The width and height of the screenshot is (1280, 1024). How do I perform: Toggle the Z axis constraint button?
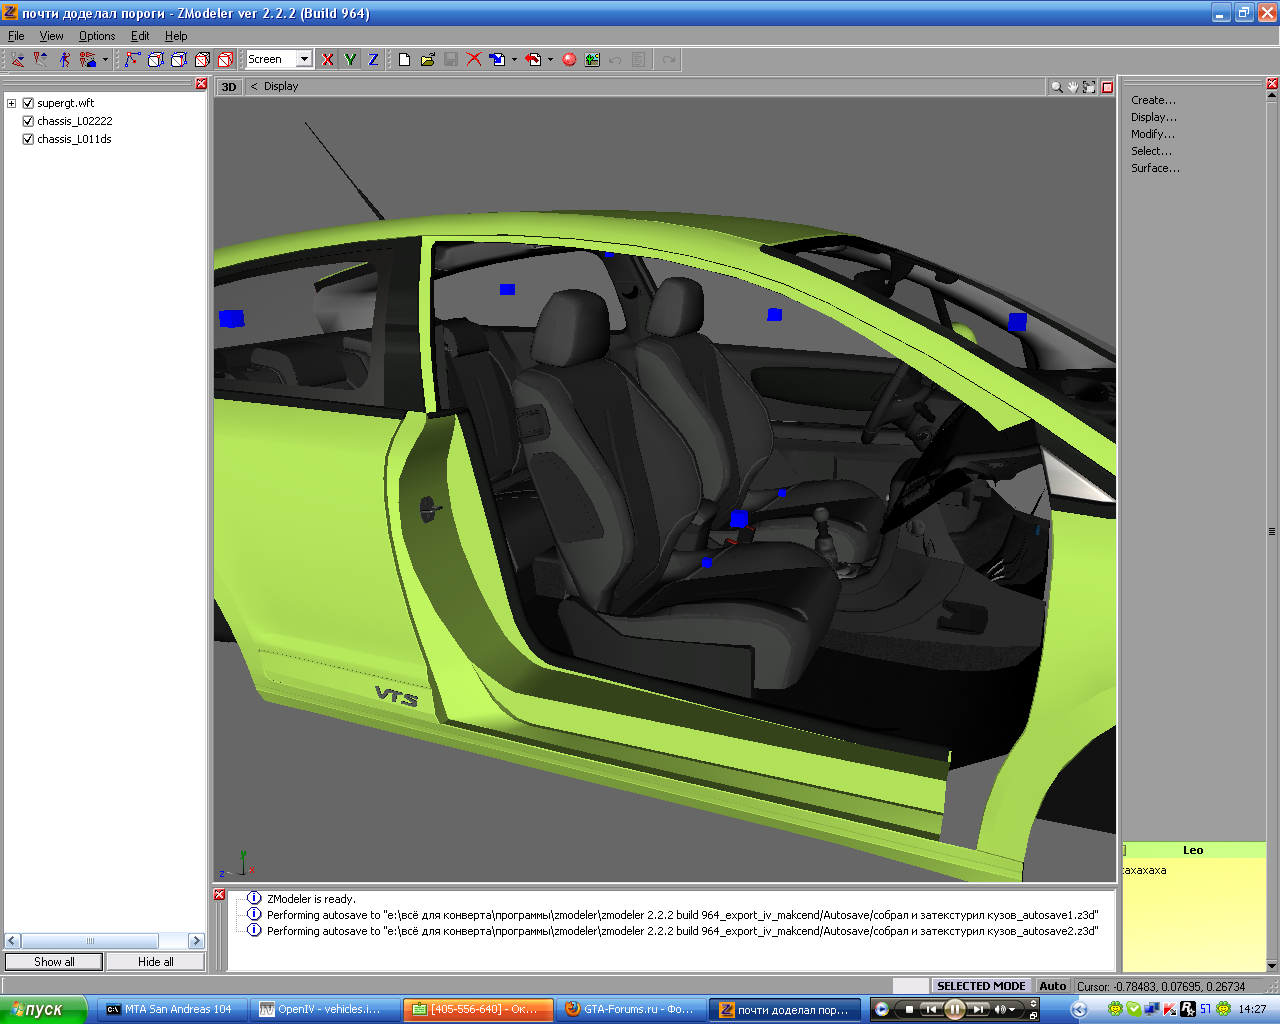pyautogui.click(x=373, y=60)
